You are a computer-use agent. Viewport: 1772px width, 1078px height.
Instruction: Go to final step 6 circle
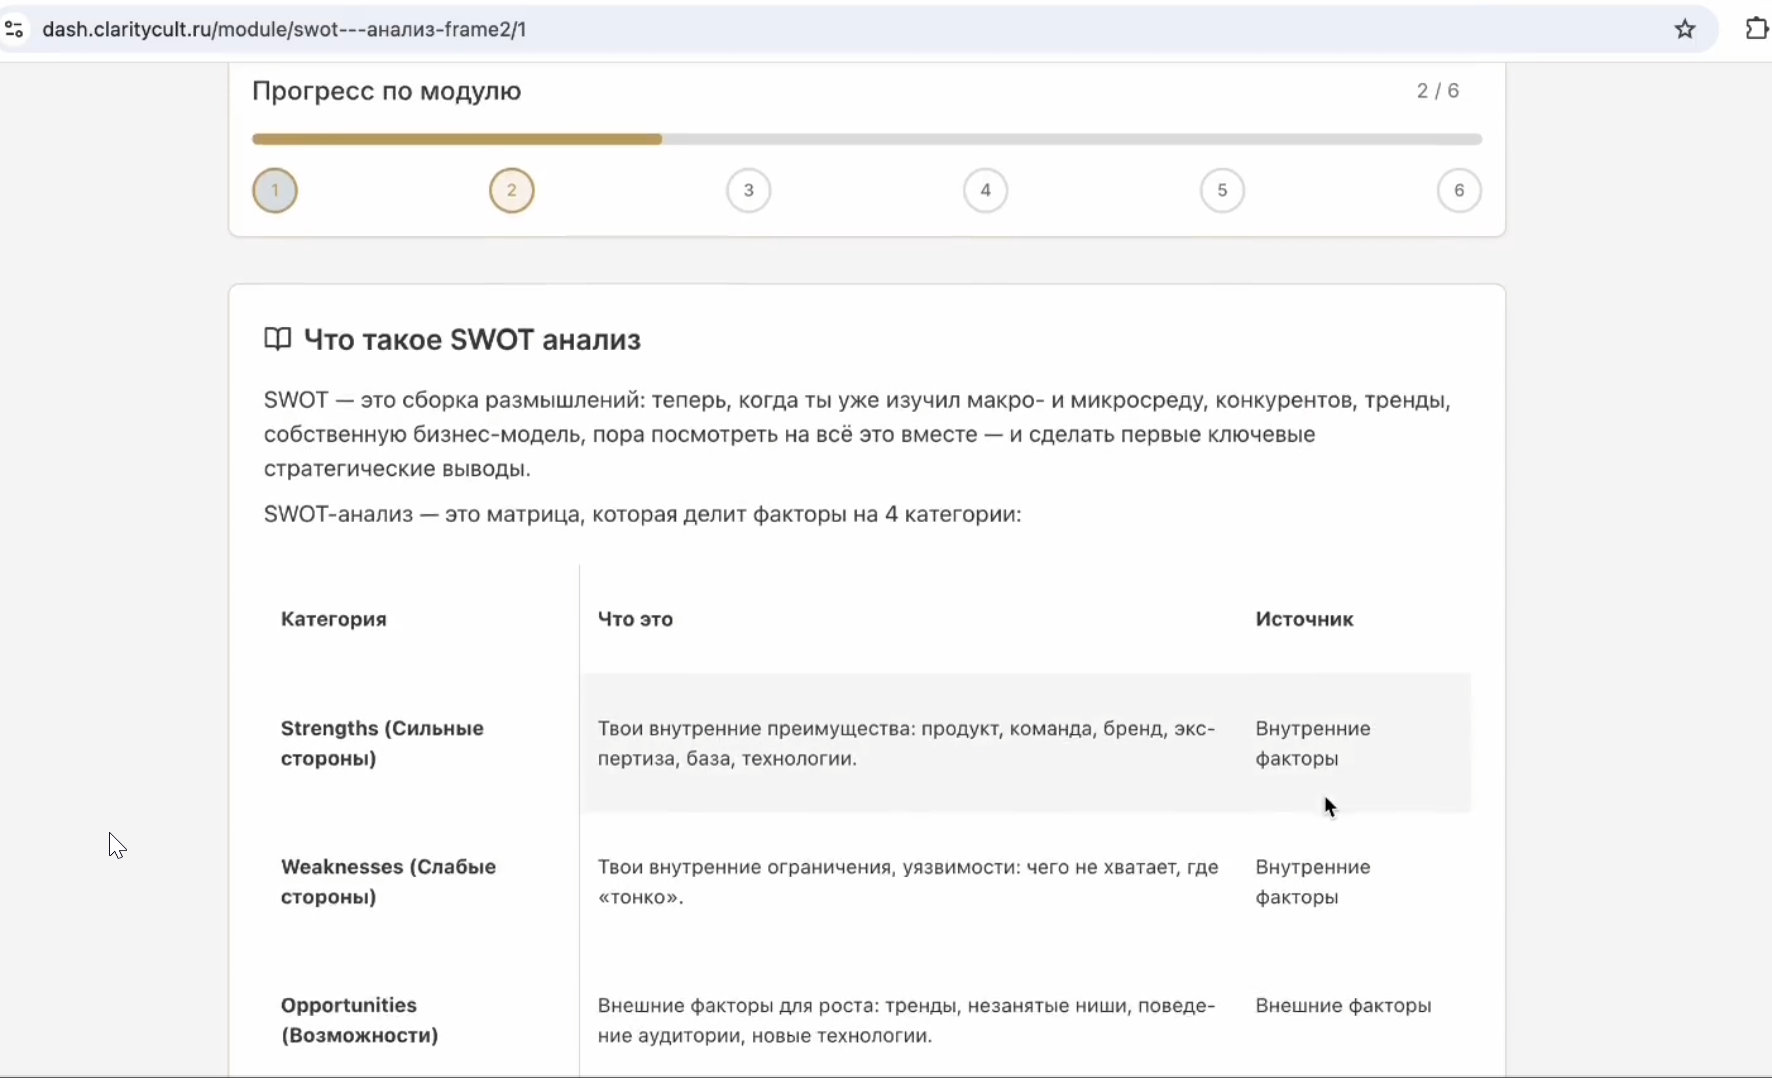1459,191
